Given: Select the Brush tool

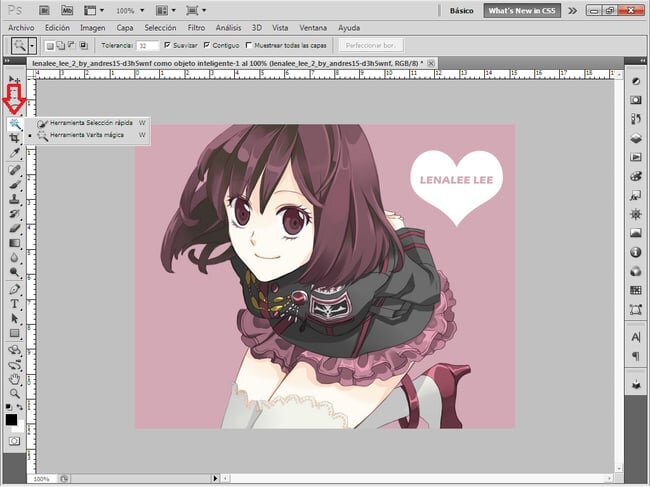Looking at the screenshot, I should [x=15, y=184].
